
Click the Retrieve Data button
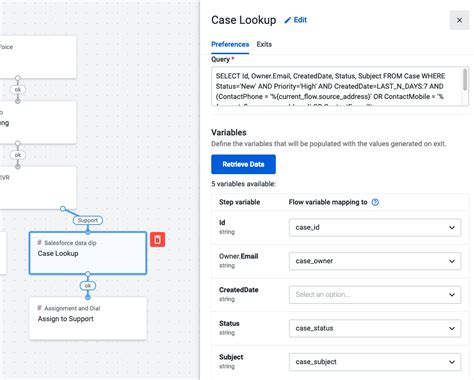point(243,164)
